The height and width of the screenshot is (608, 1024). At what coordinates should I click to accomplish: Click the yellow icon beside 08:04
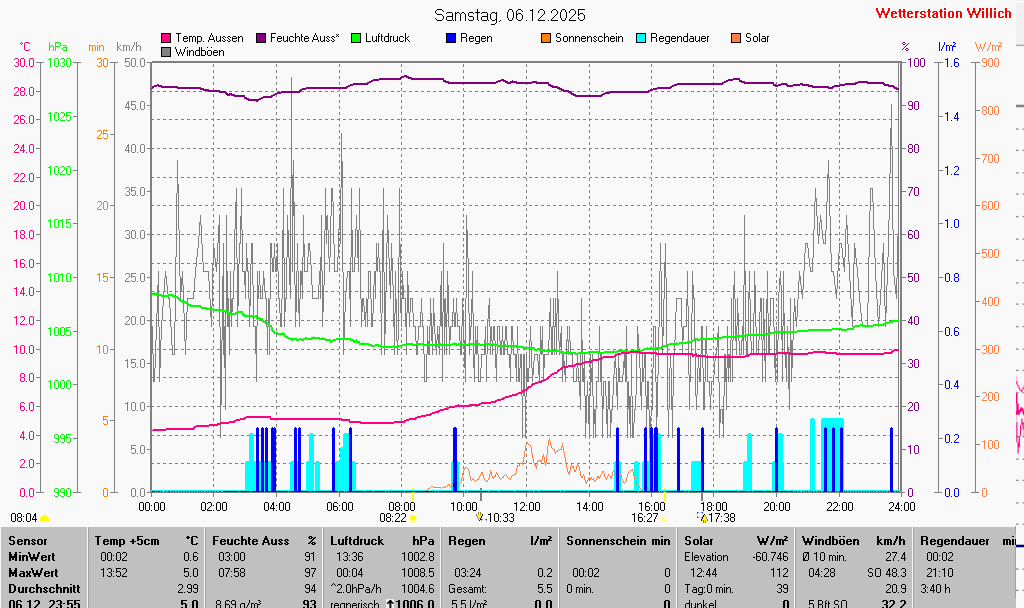(44, 518)
